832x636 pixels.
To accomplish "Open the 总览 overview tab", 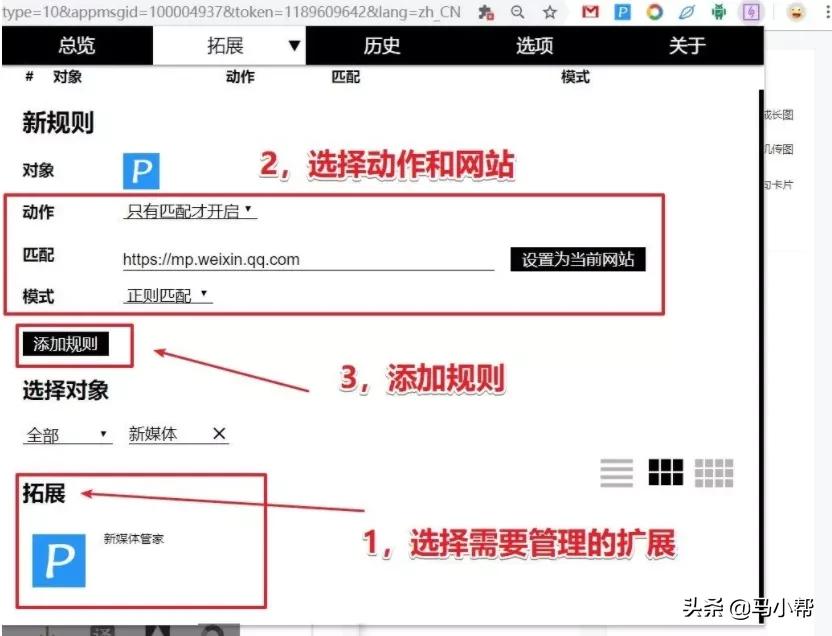I will click(x=77, y=46).
